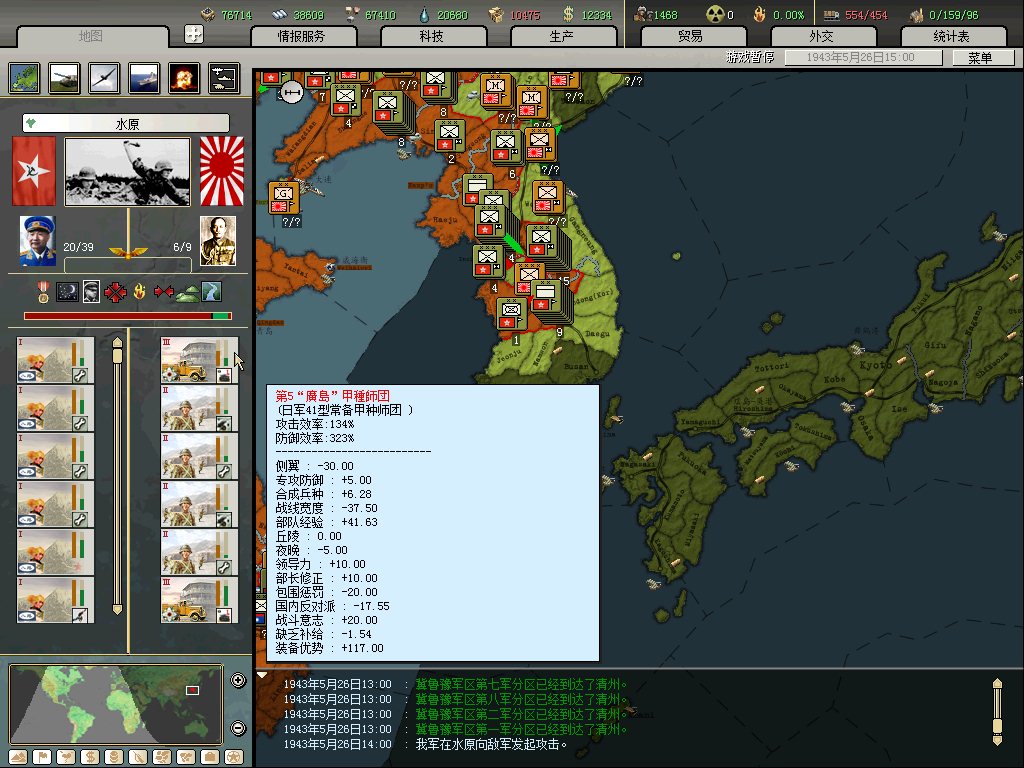The width and height of the screenshot is (1024, 768).
Task: Click the 菜单 (Menu) button
Action: click(x=970, y=58)
